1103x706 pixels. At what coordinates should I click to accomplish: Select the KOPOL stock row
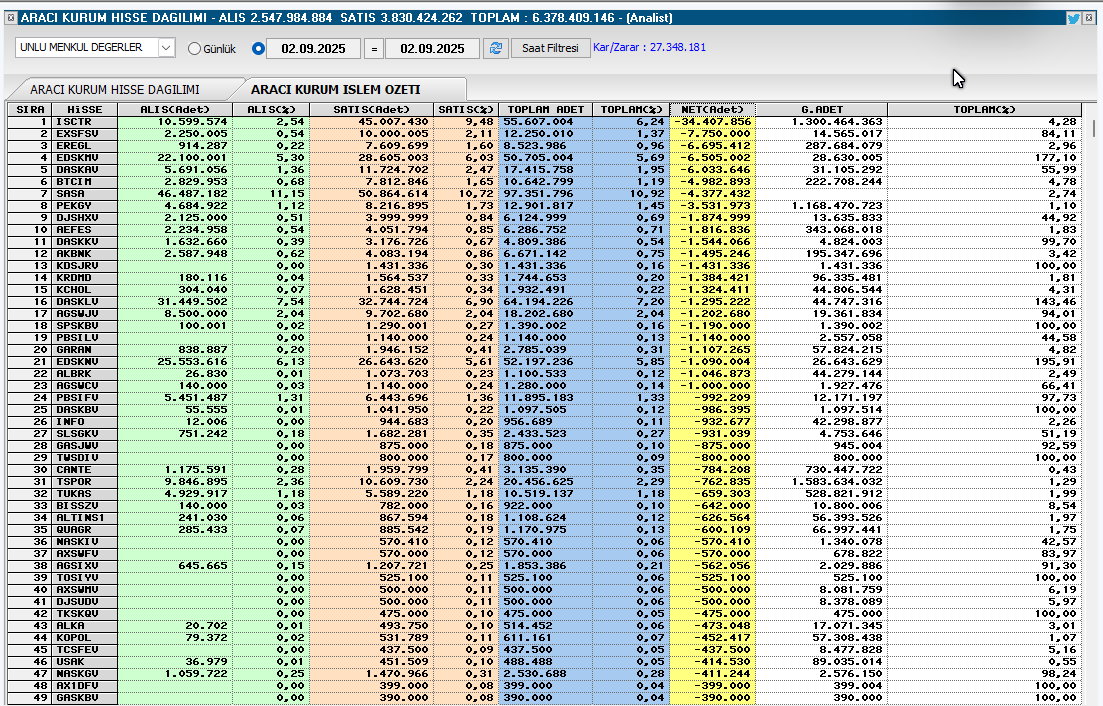544,638
